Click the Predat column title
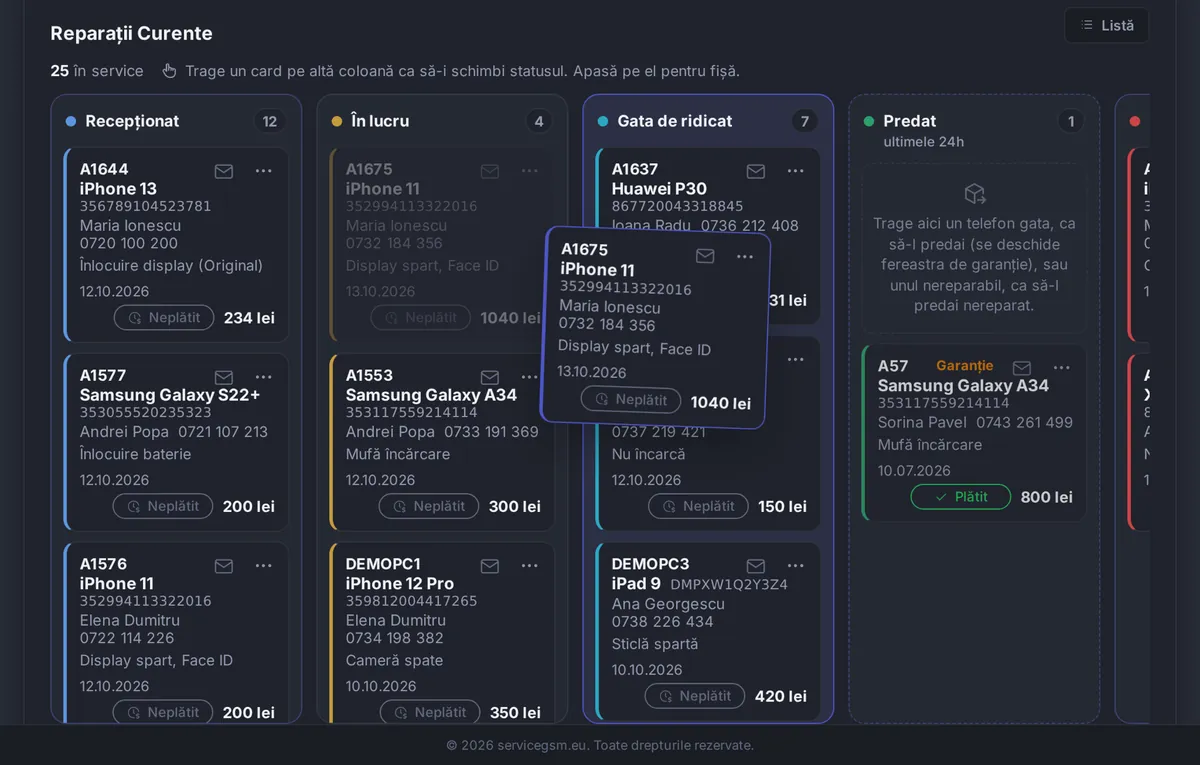This screenshot has height=765, width=1200. click(x=910, y=121)
